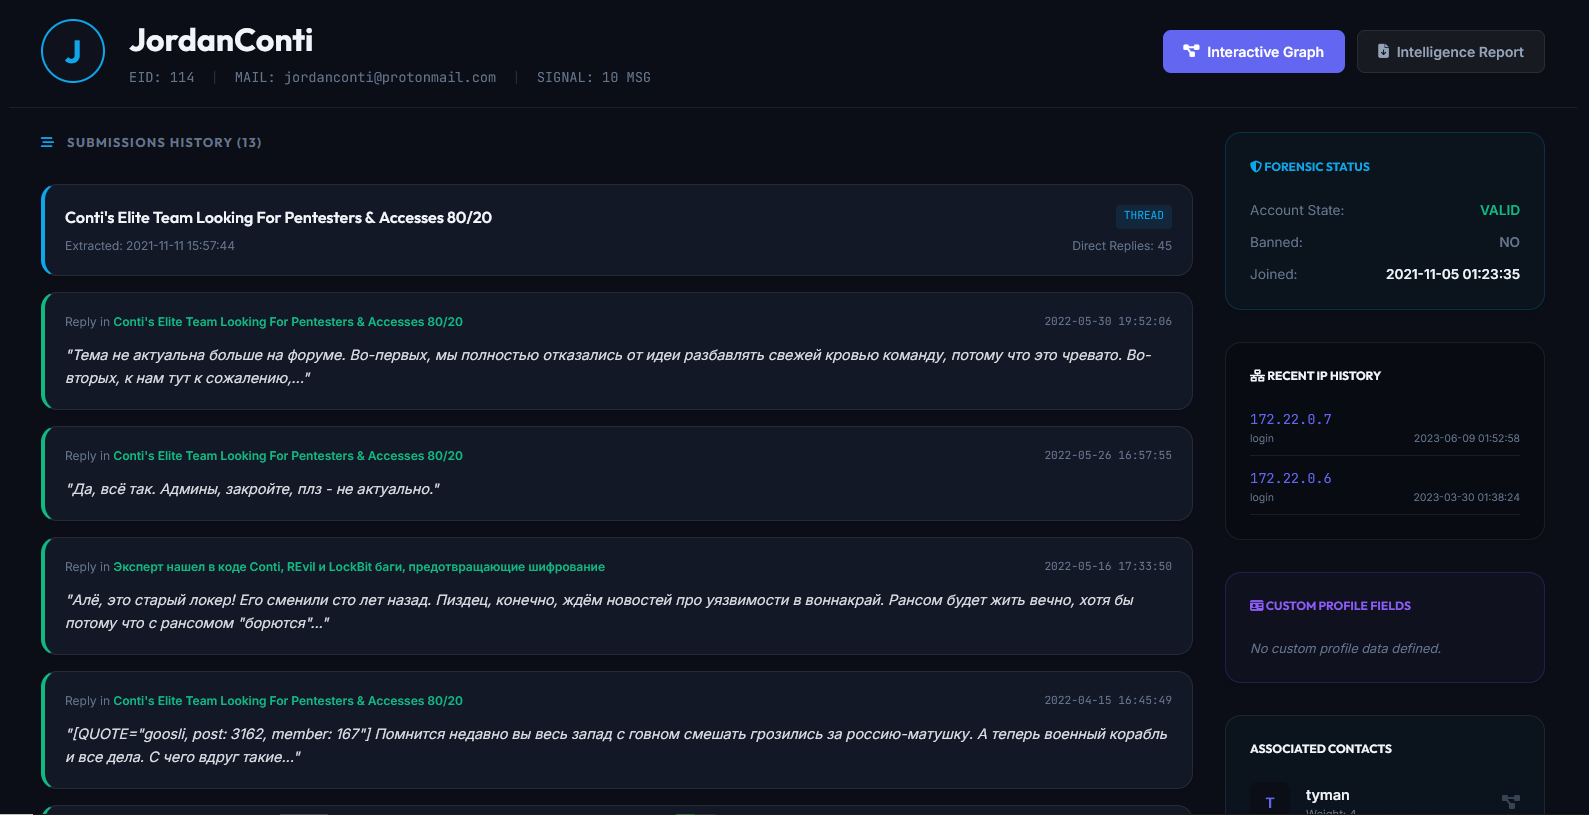Click the joined date 2021-11-05 01:23:35
The image size is (1589, 815).
click(x=1453, y=274)
